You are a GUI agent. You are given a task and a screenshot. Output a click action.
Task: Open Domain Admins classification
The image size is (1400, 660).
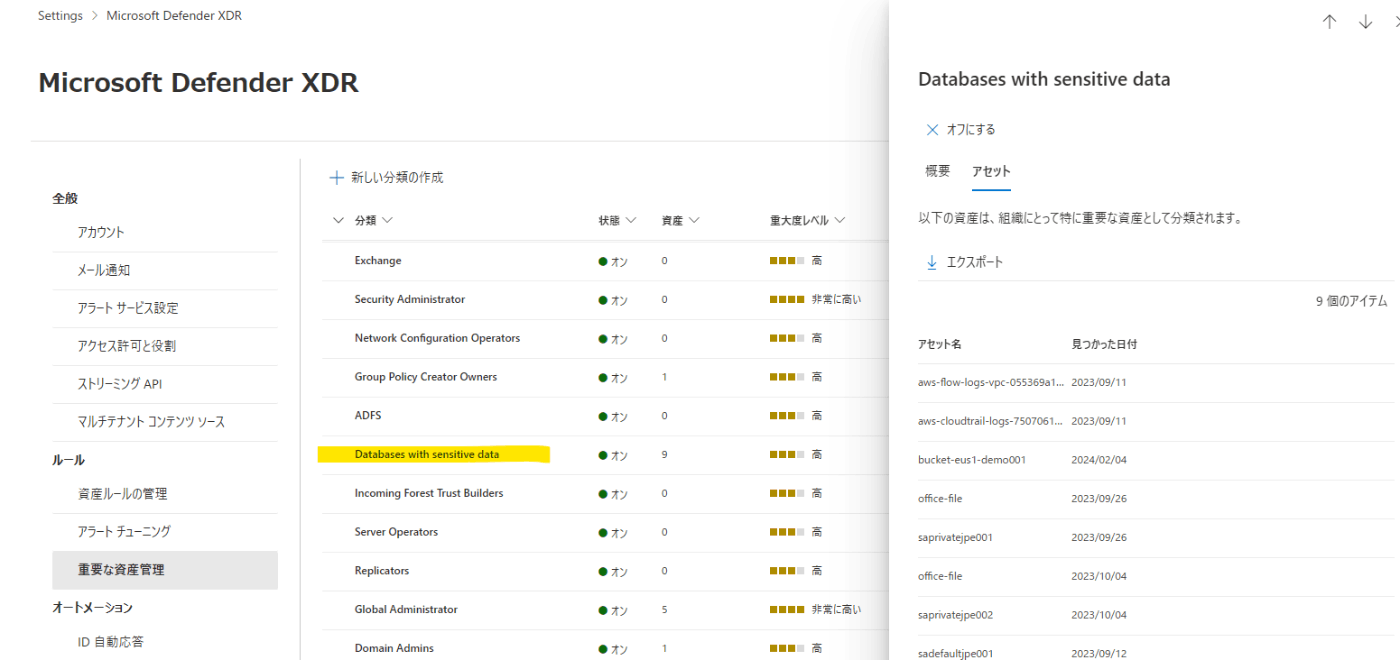(x=394, y=649)
